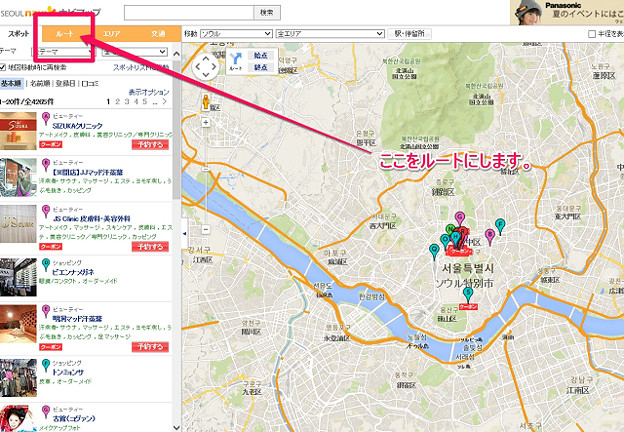Go to results page 5
The width and height of the screenshot is (624, 432).
click(x=145, y=102)
